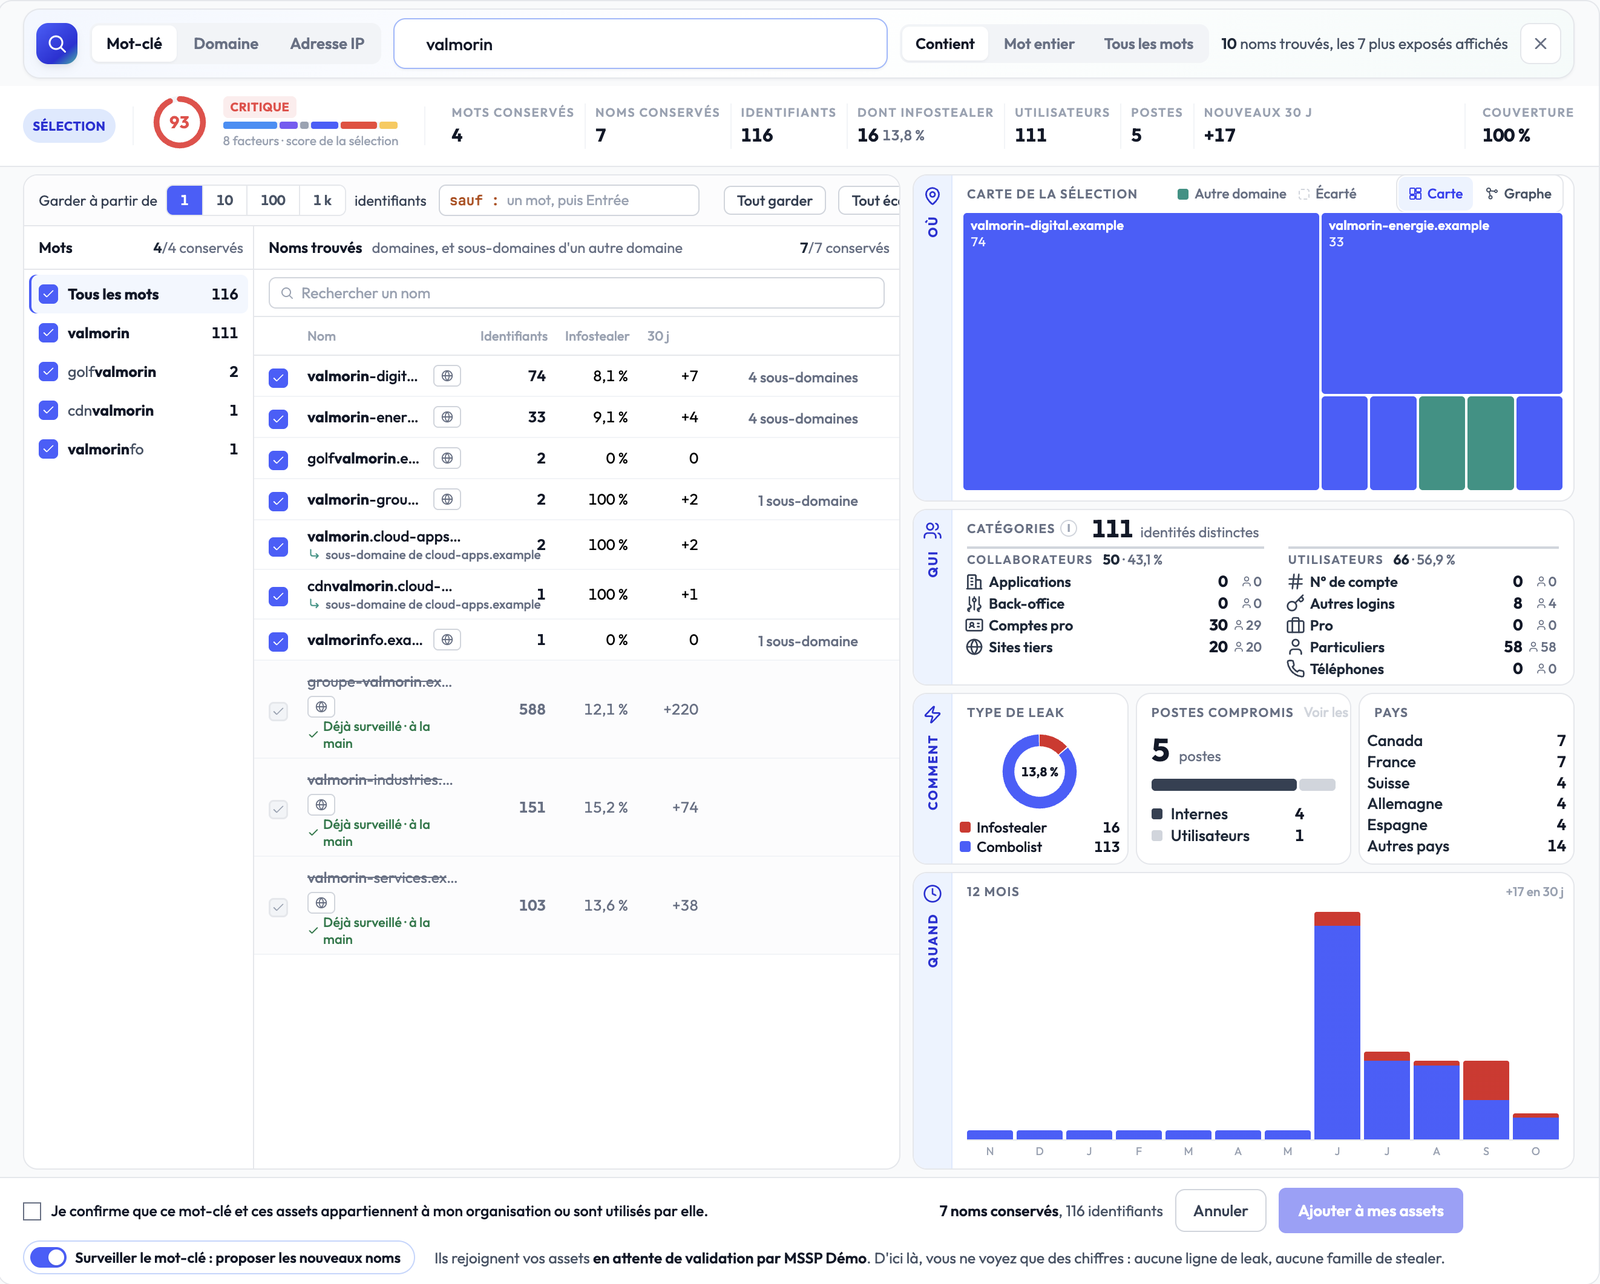Expand '4 sous-domaines' of valmorin-ener…
The width and height of the screenshot is (1600, 1284).
point(803,418)
